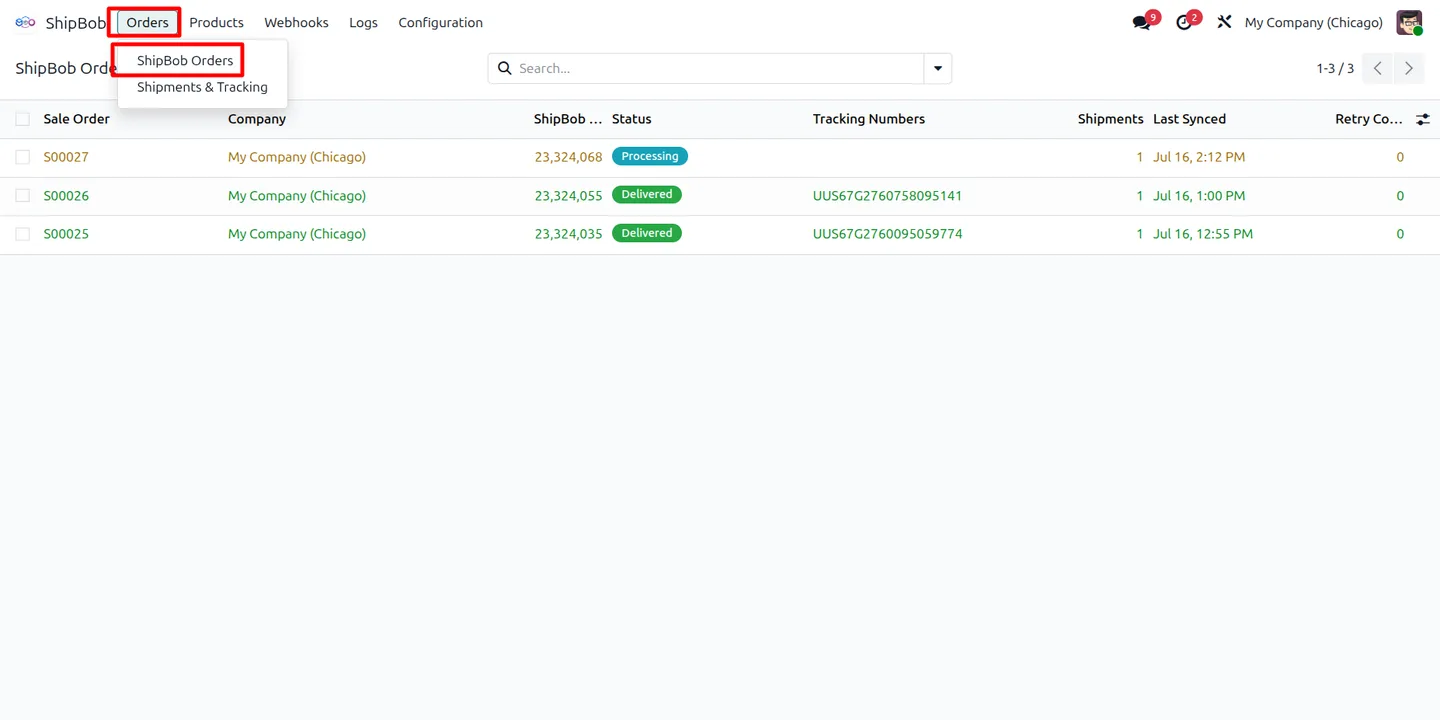1440x720 pixels.
Task: Click tracking number UUS67G2760095059774
Action: [887, 234]
